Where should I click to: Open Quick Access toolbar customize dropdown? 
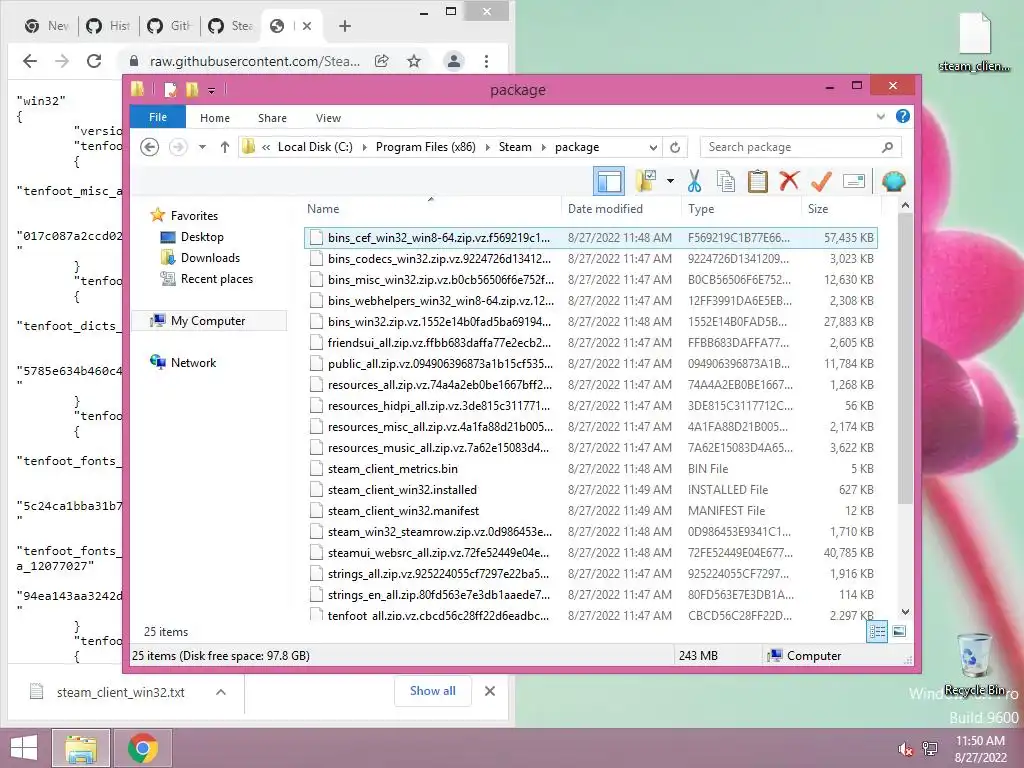(x=212, y=90)
